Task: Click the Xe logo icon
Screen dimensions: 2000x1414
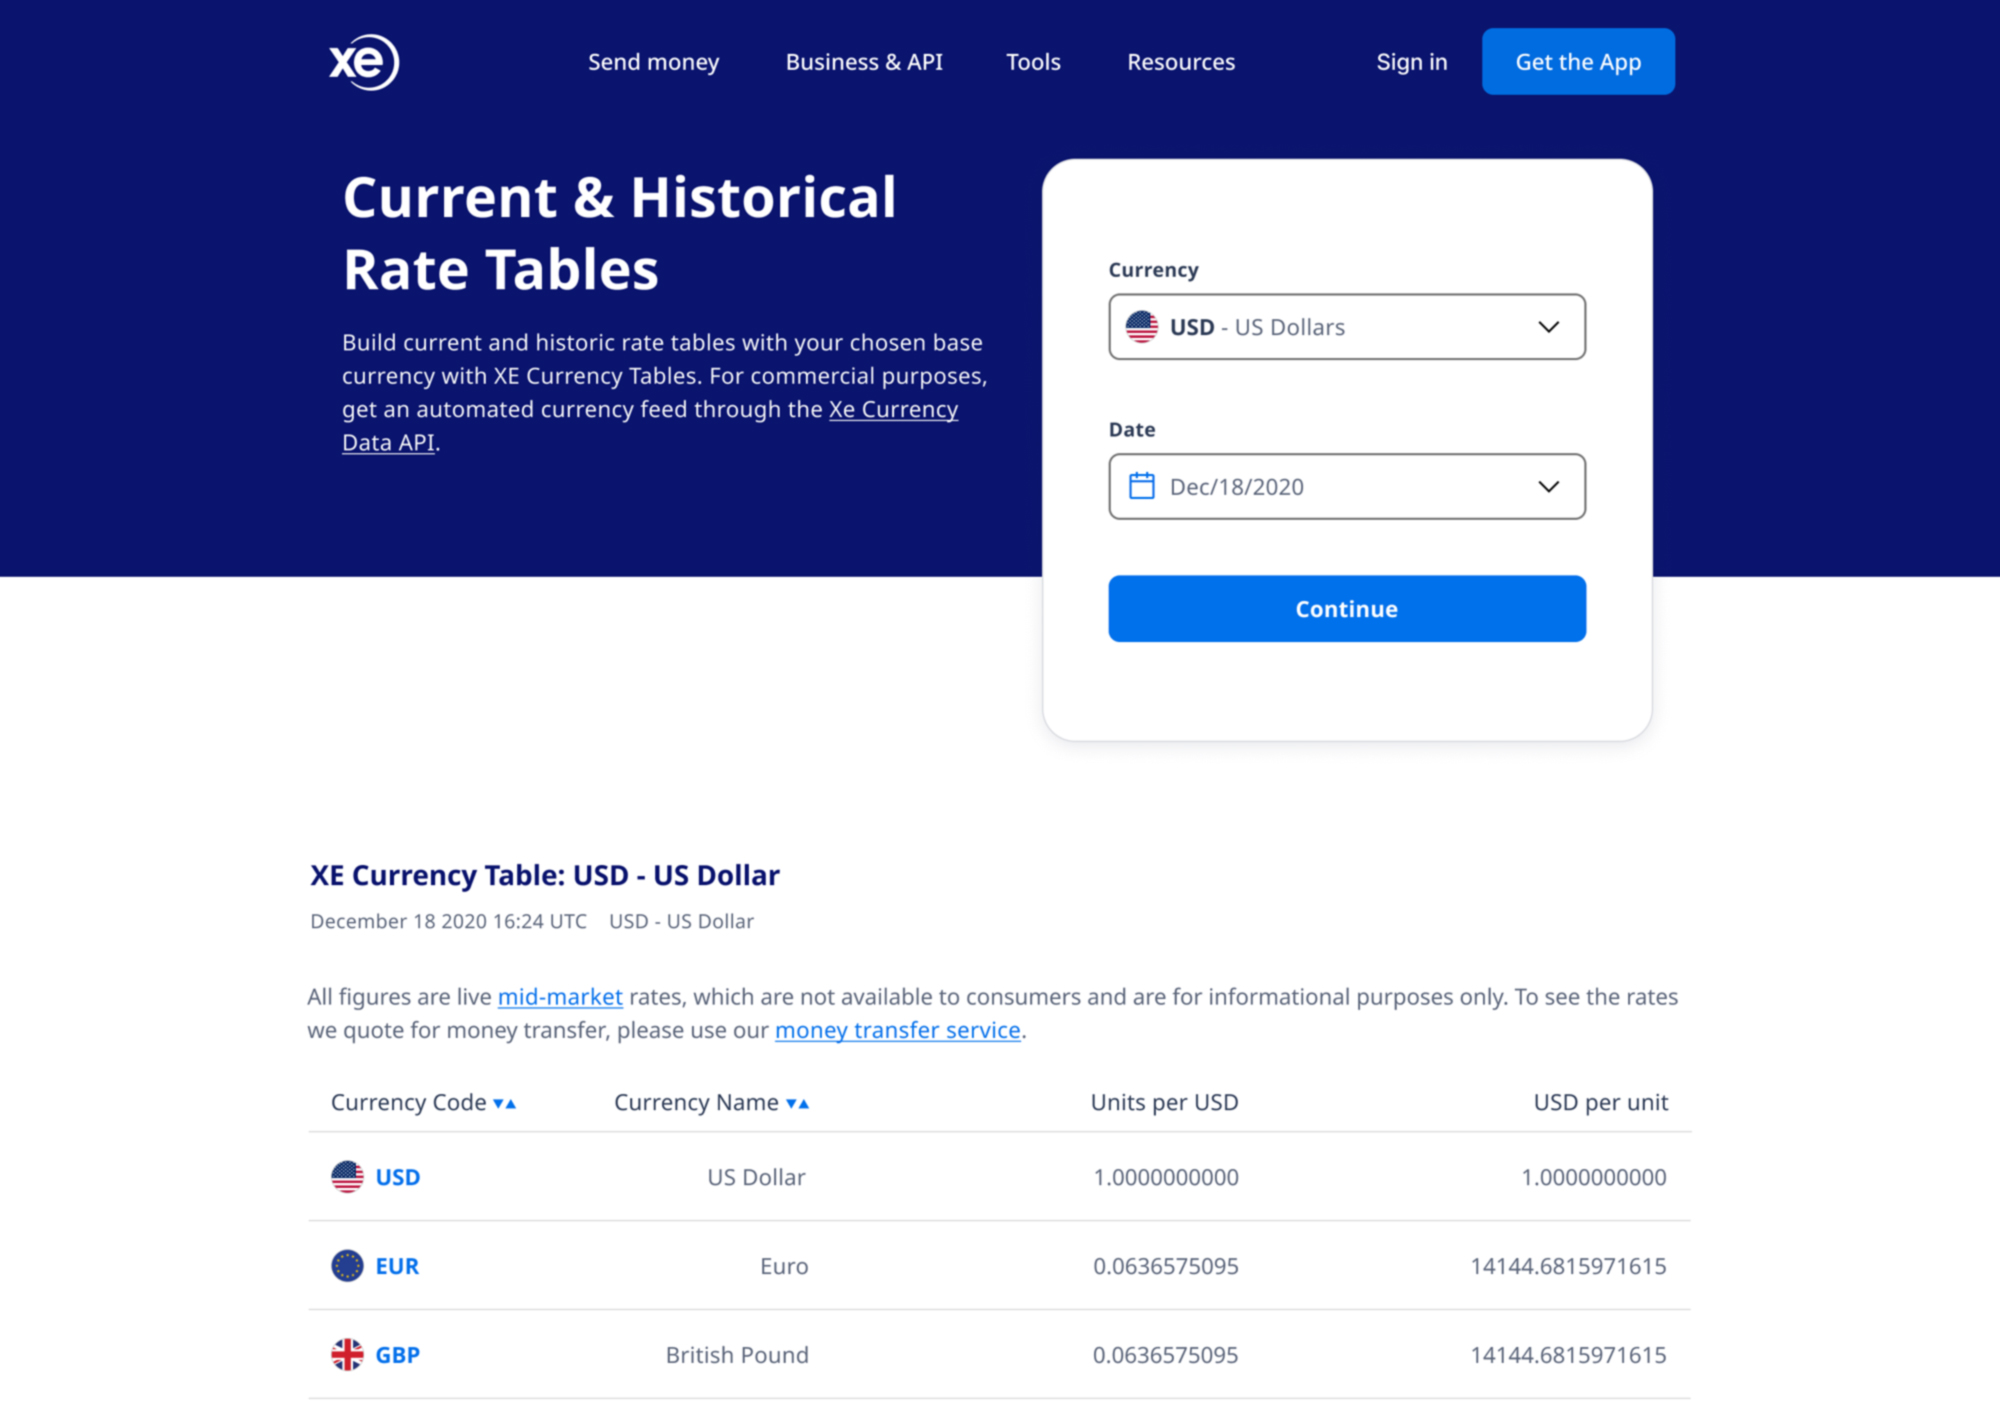Action: pyautogui.click(x=364, y=62)
